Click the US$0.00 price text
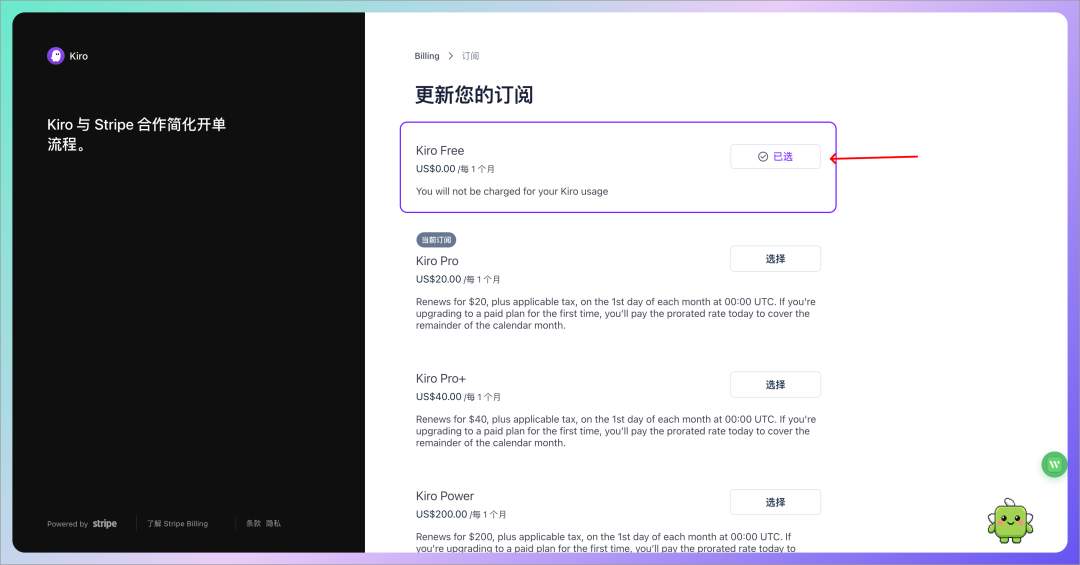The width and height of the screenshot is (1080, 565). point(436,169)
